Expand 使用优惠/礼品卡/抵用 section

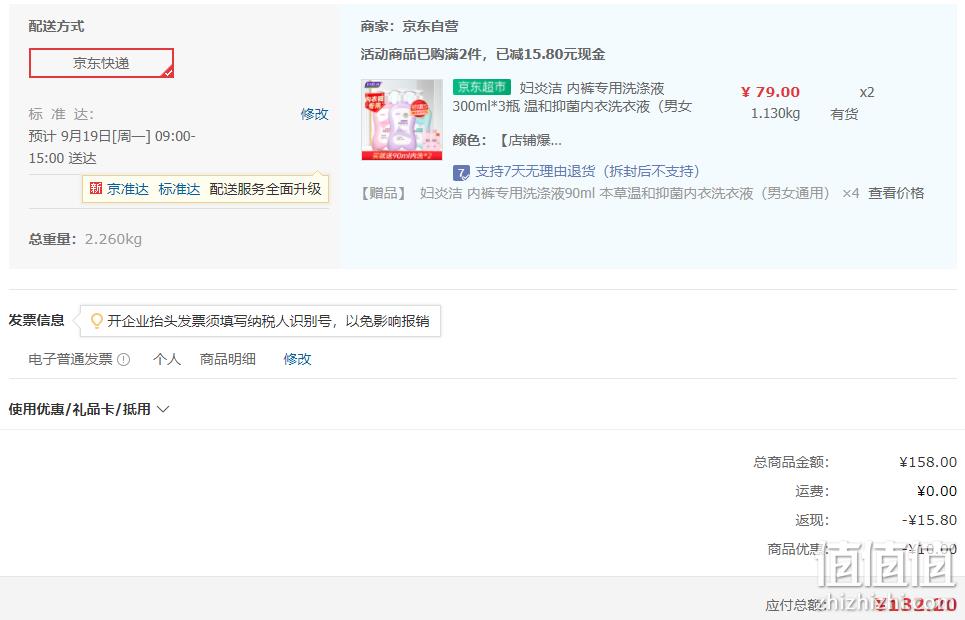[x=89, y=409]
